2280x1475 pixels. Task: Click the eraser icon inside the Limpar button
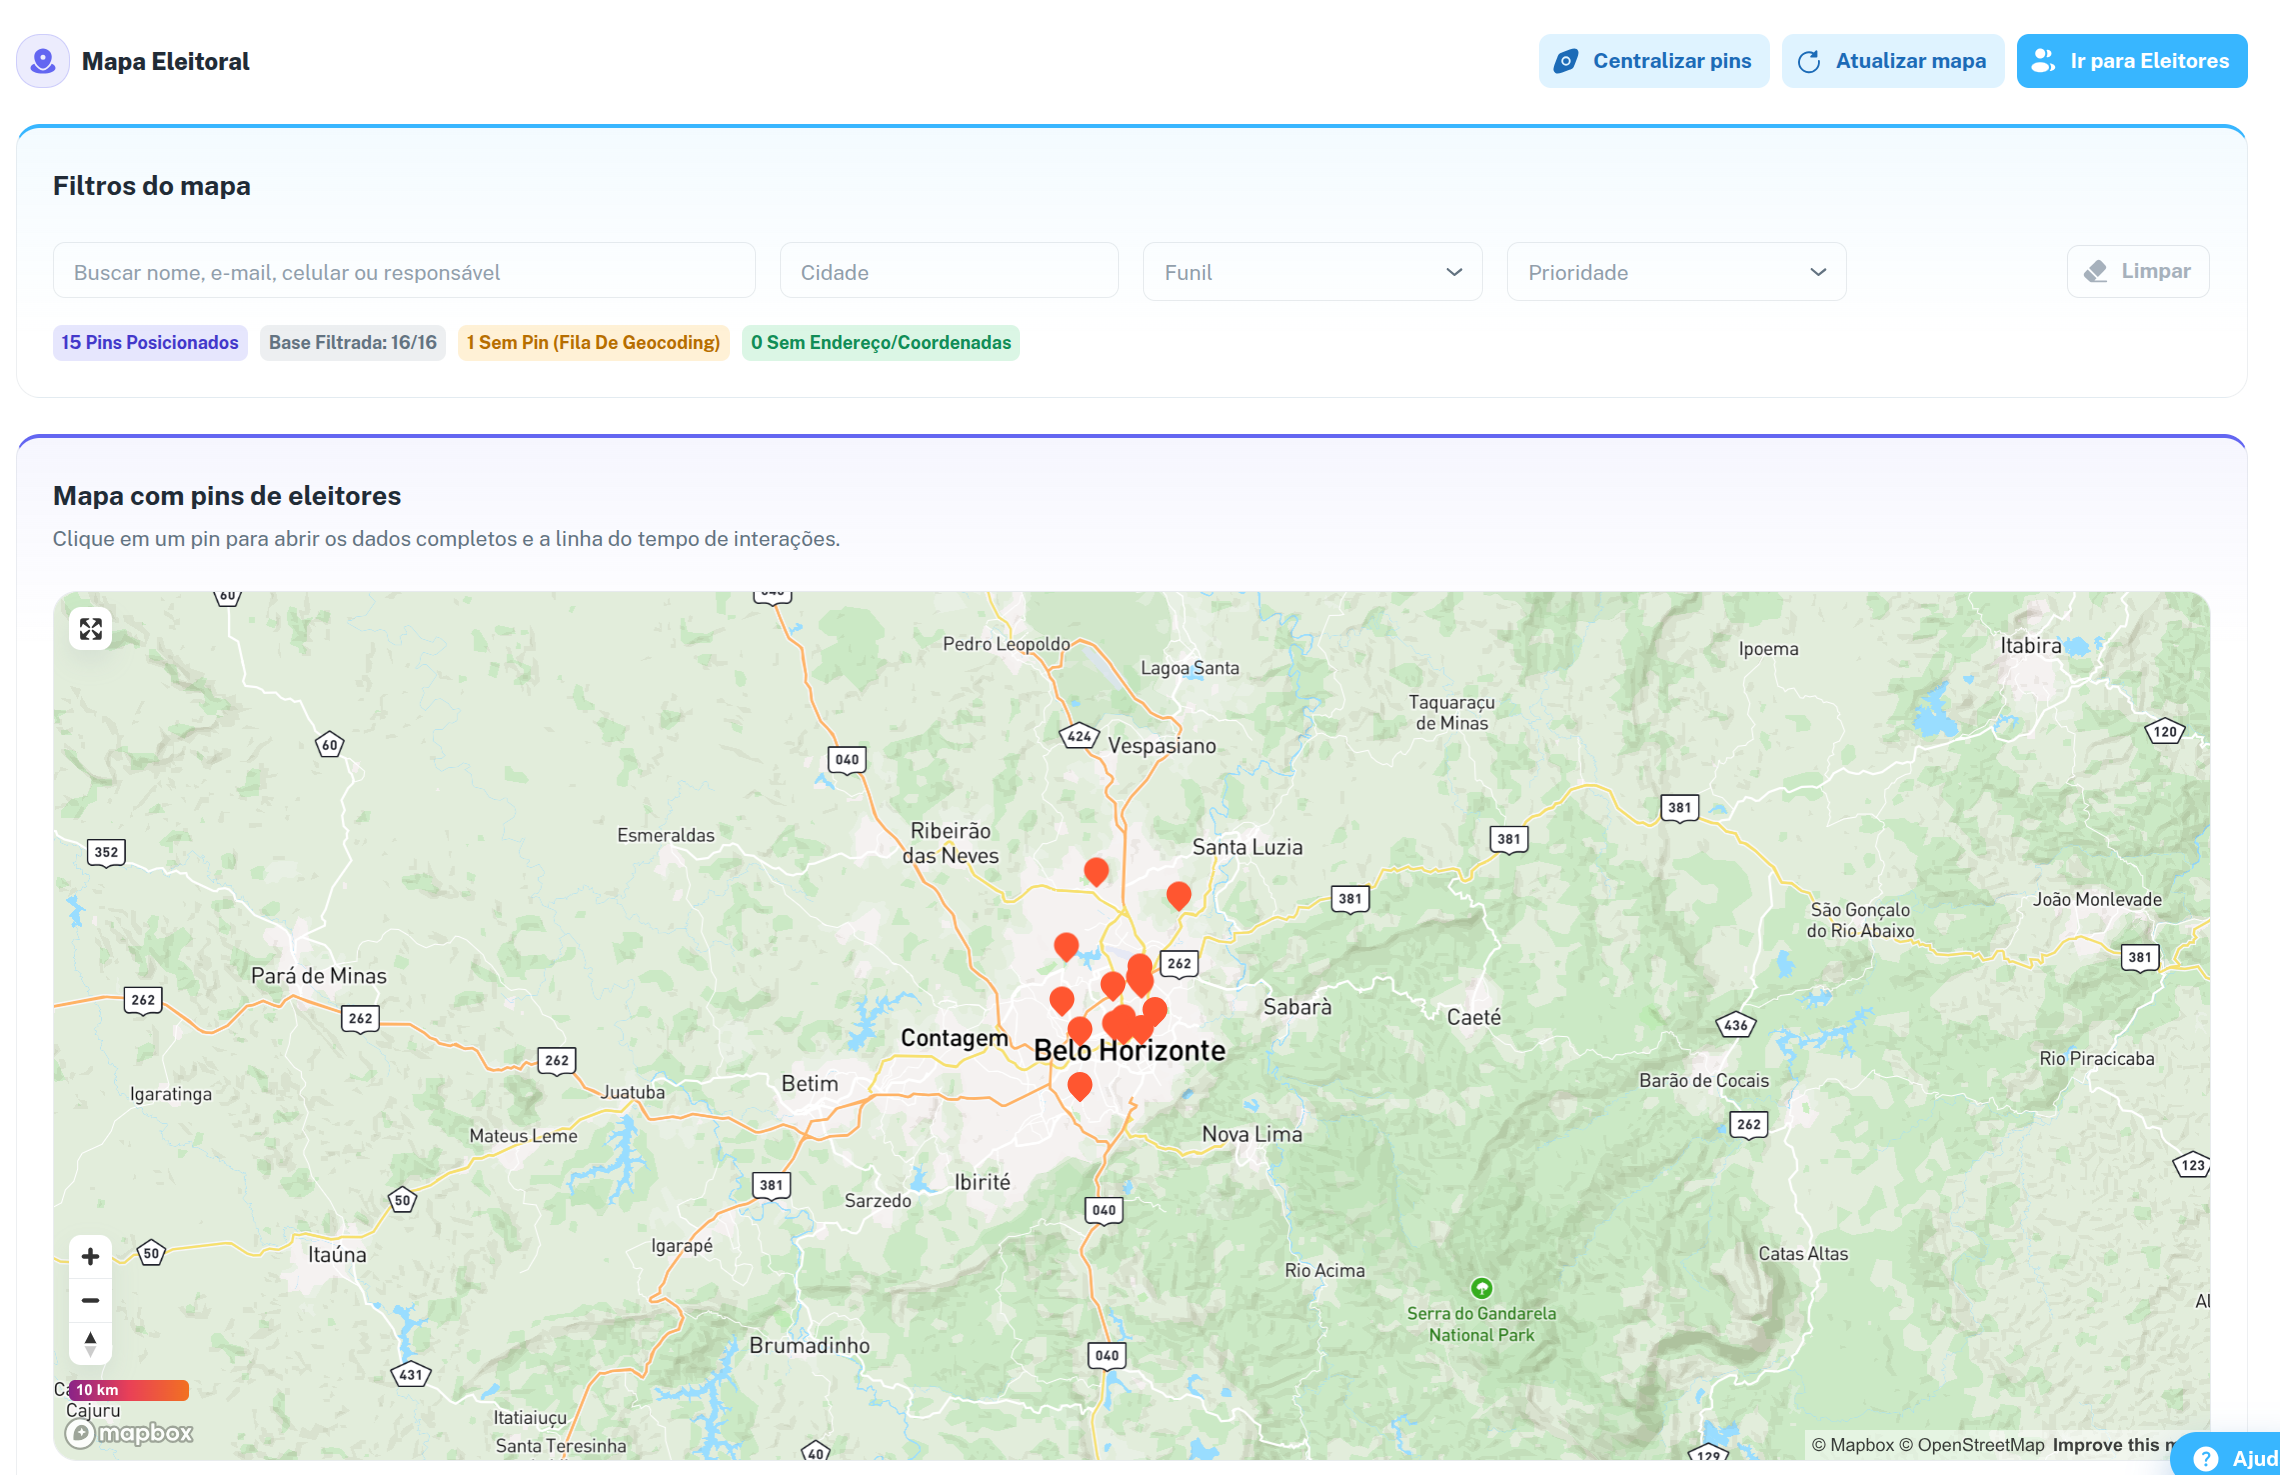click(x=2097, y=271)
